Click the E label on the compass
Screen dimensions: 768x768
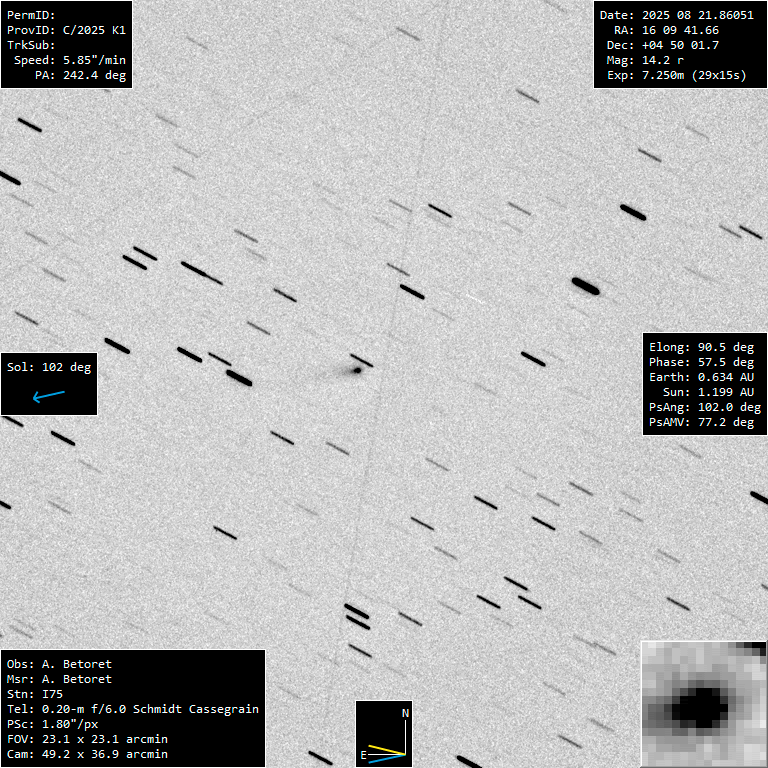pyautogui.click(x=363, y=756)
